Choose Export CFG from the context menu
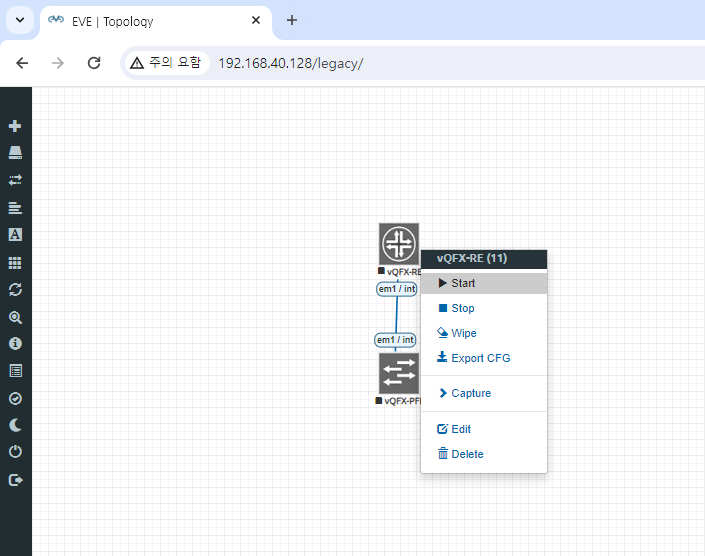The height and width of the screenshot is (556, 705). pyautogui.click(x=484, y=358)
